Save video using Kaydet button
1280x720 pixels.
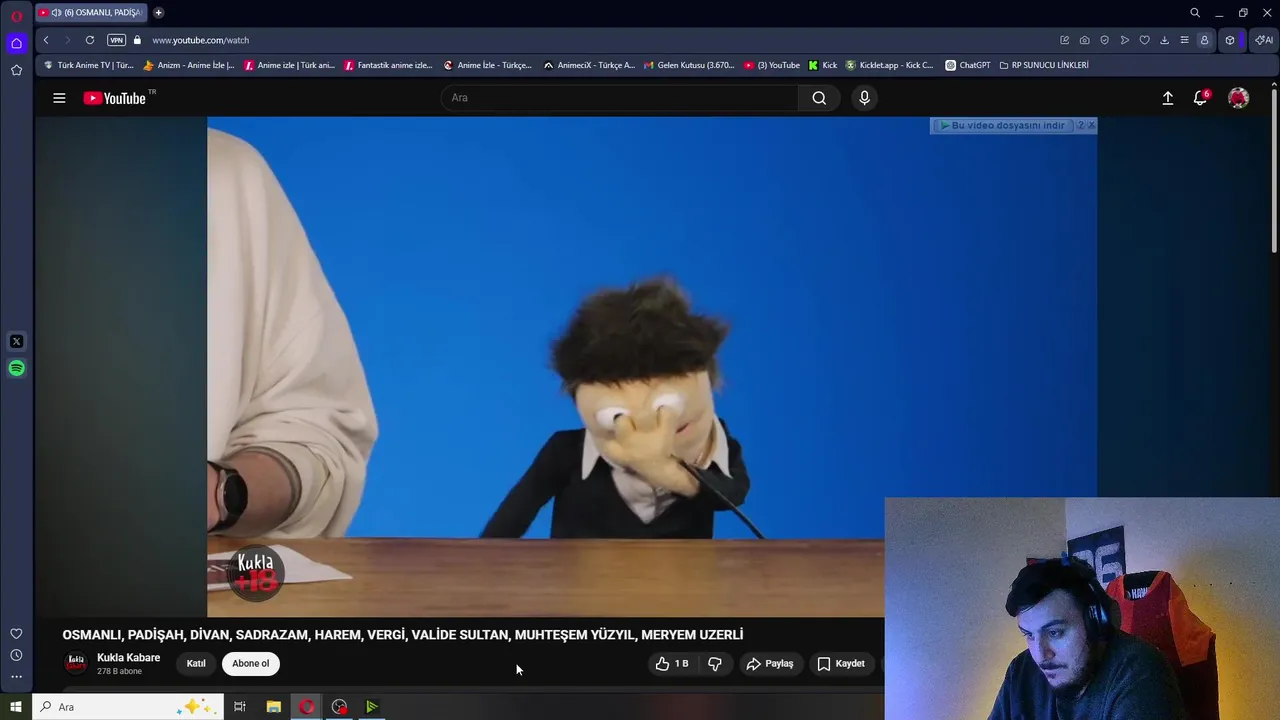coord(841,664)
